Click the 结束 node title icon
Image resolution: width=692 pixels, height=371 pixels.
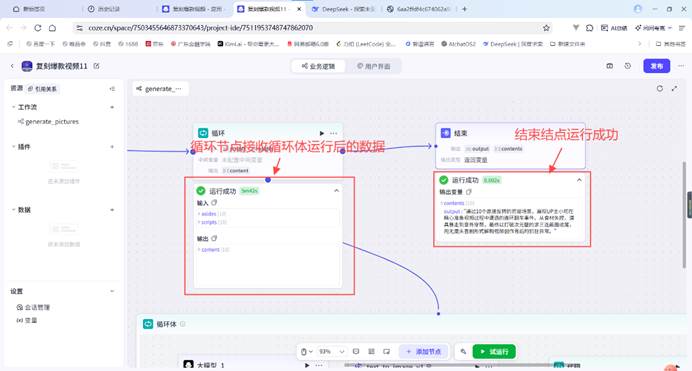(x=446, y=133)
